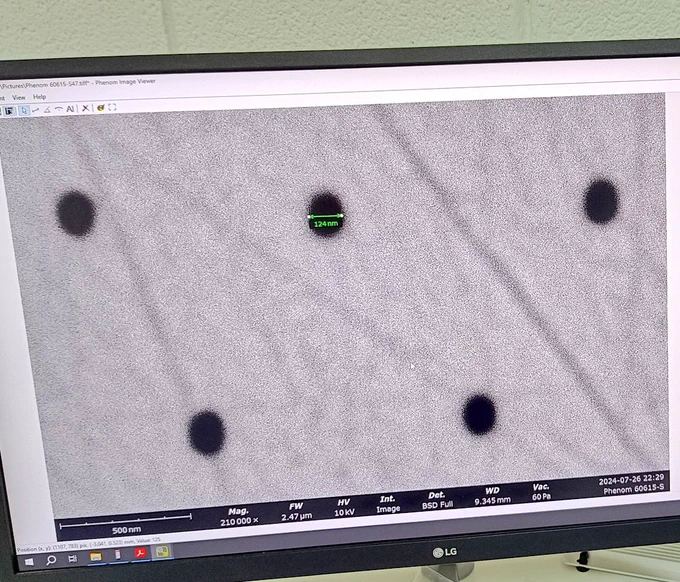
Task: Choose the line distance measurement tool
Action: click(36, 110)
